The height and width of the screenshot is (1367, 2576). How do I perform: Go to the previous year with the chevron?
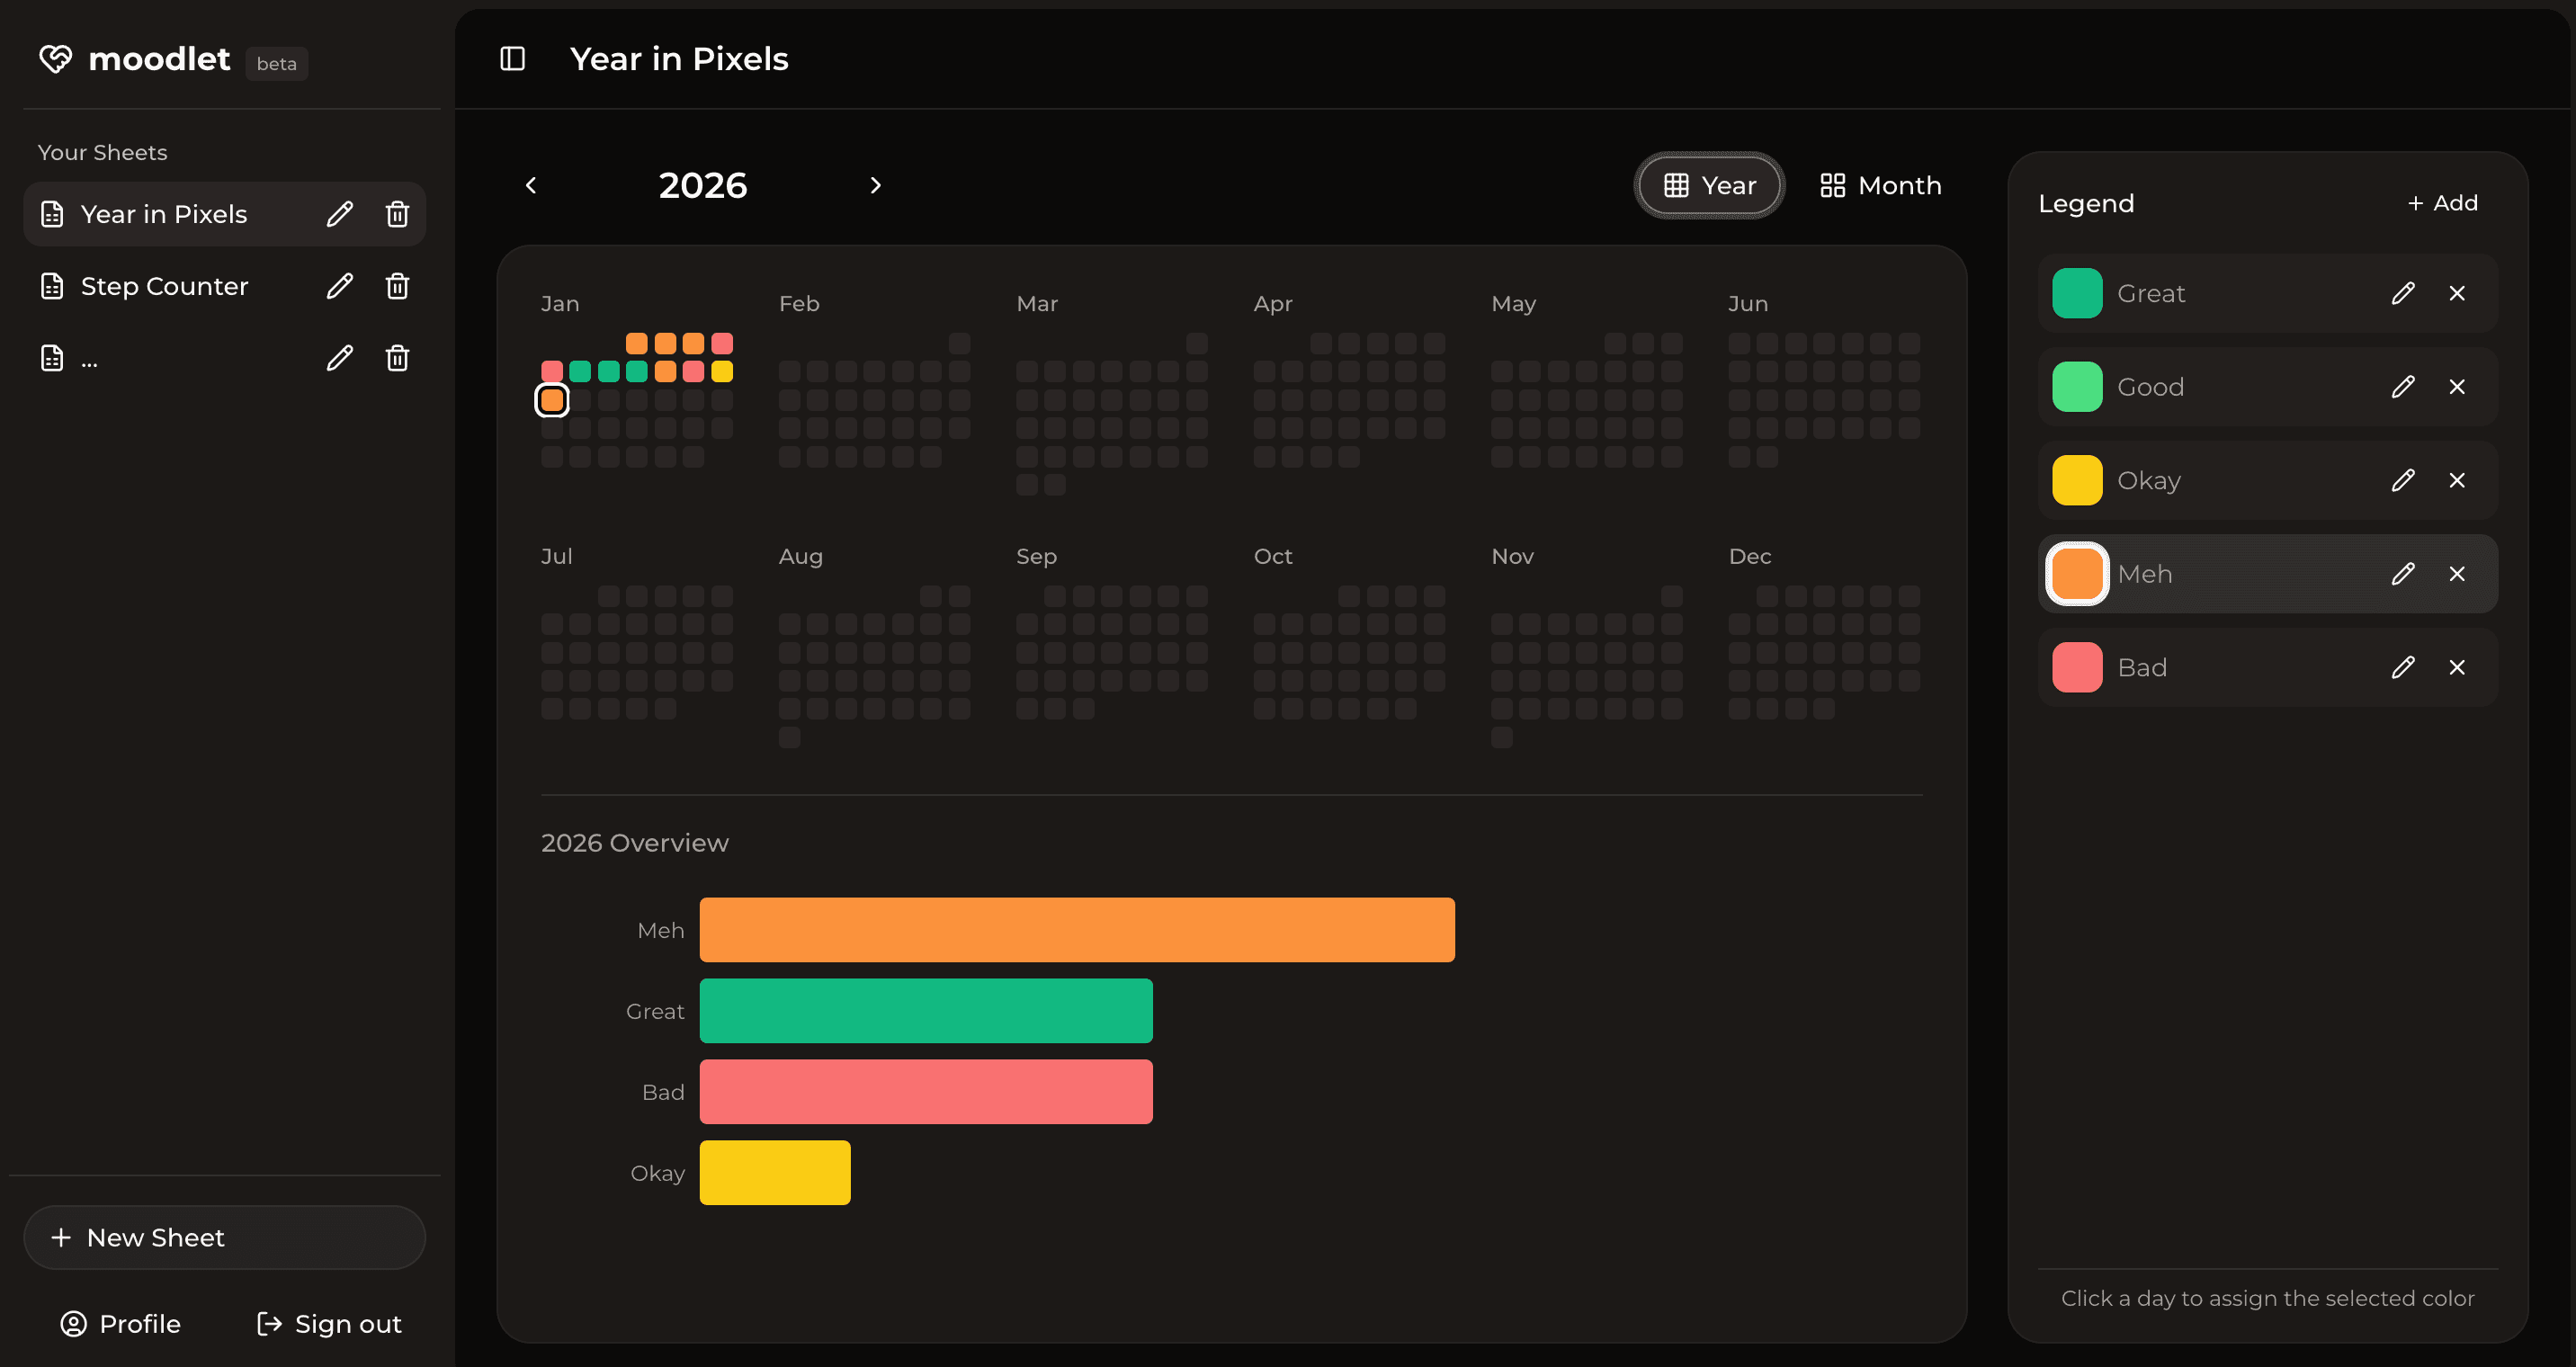(x=531, y=185)
